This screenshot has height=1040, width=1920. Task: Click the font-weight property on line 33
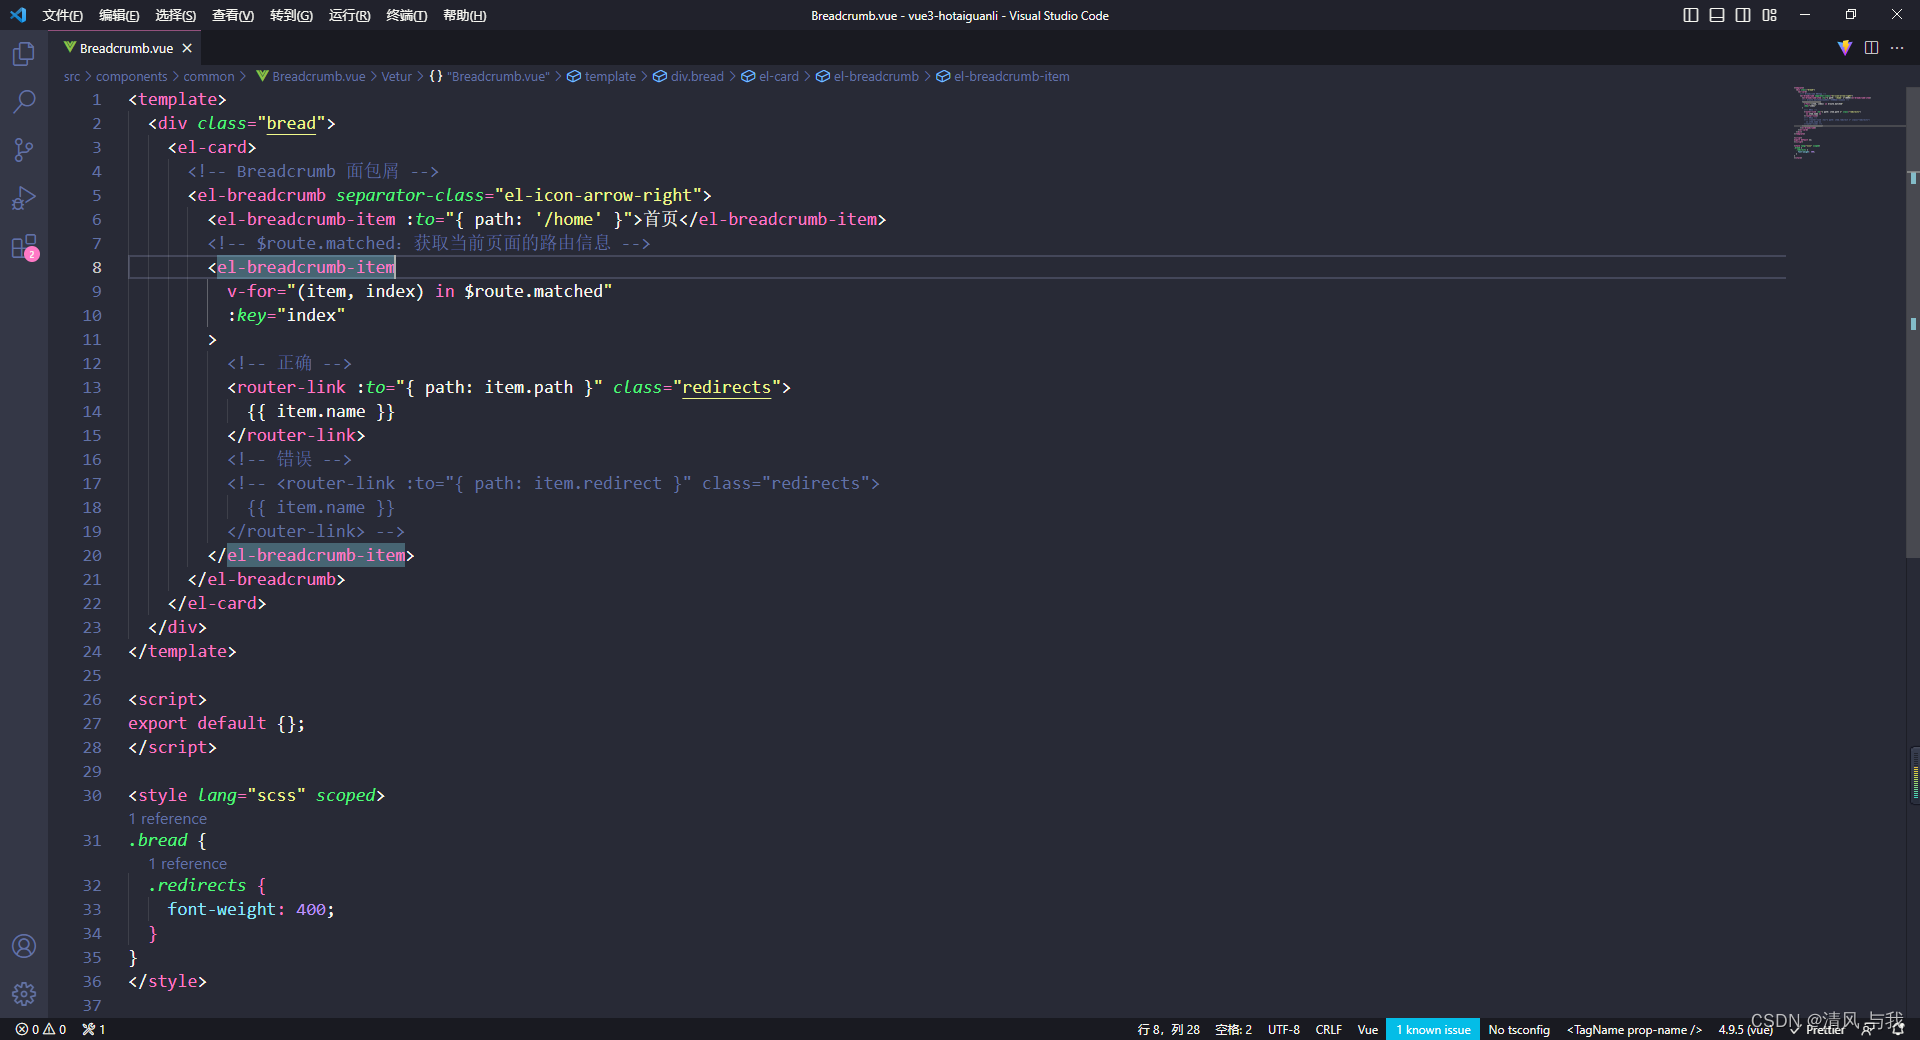(x=222, y=909)
